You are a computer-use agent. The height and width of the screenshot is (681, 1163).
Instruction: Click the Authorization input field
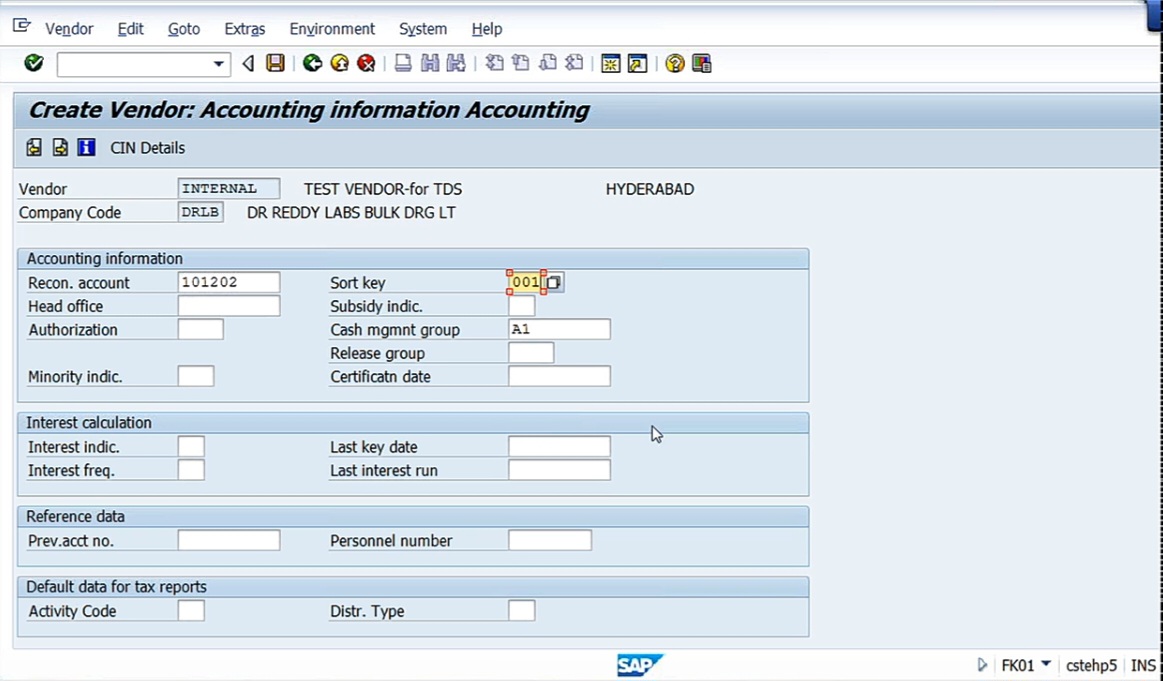[201, 329]
